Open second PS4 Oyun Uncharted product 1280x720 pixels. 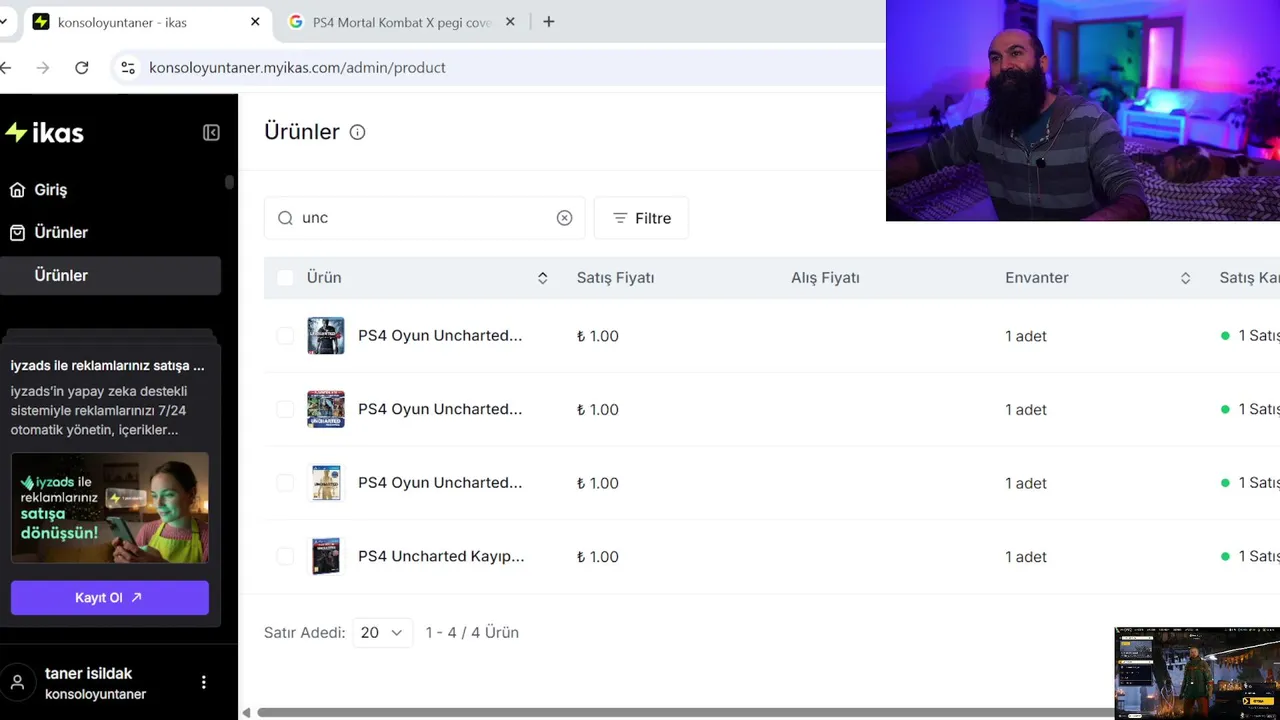(x=440, y=409)
